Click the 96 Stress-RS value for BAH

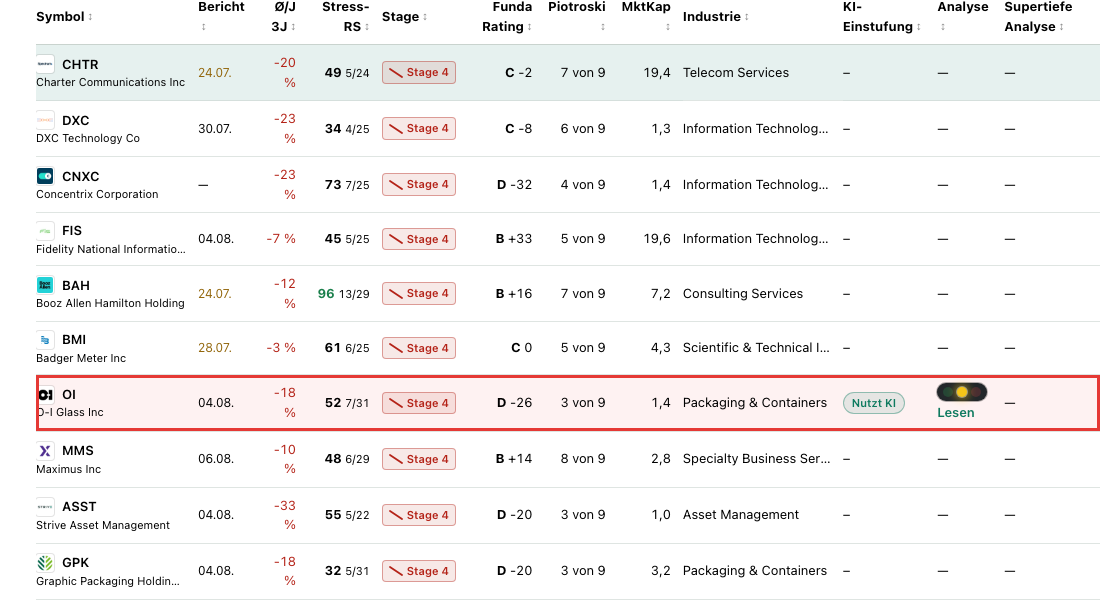pos(326,293)
